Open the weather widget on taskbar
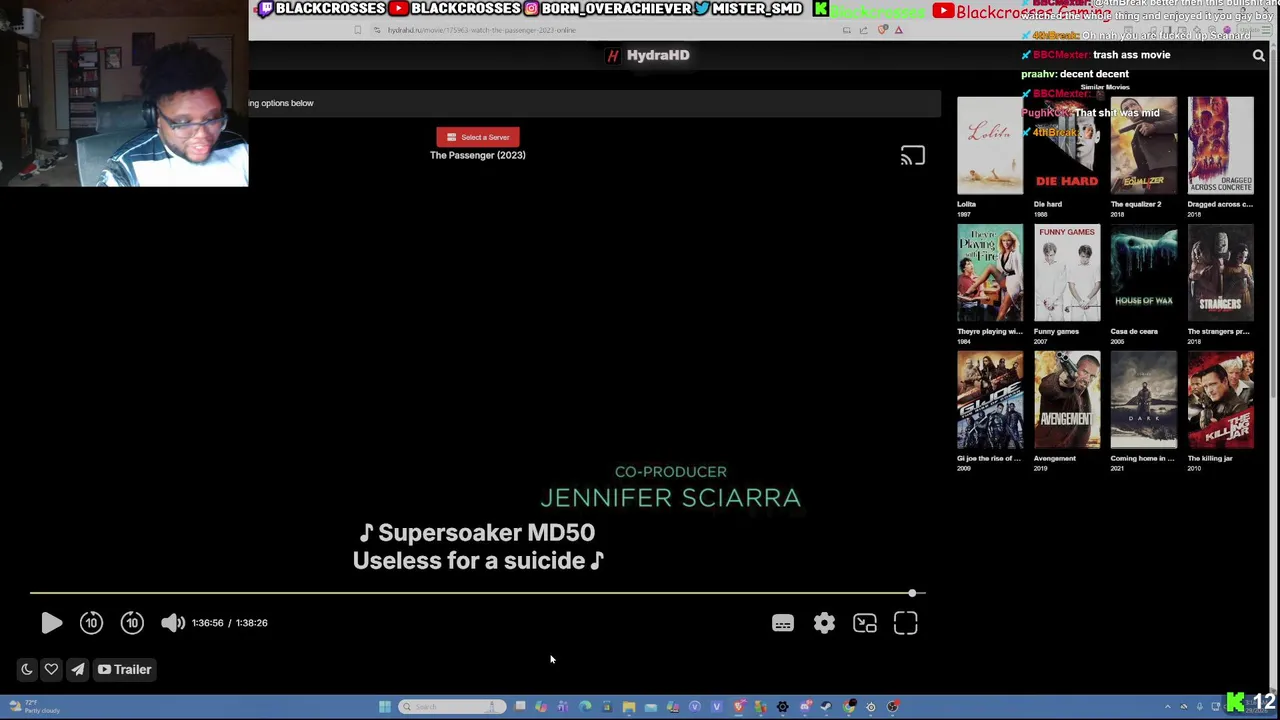 [x=35, y=707]
